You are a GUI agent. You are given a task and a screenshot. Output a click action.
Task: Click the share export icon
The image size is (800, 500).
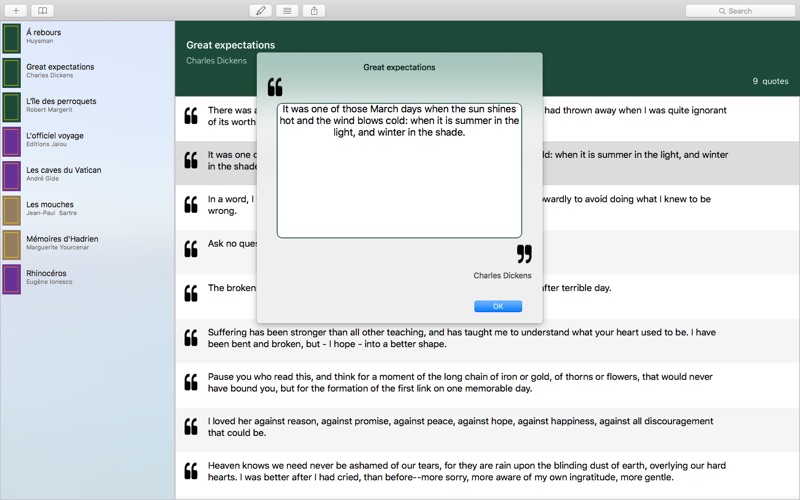(x=314, y=11)
